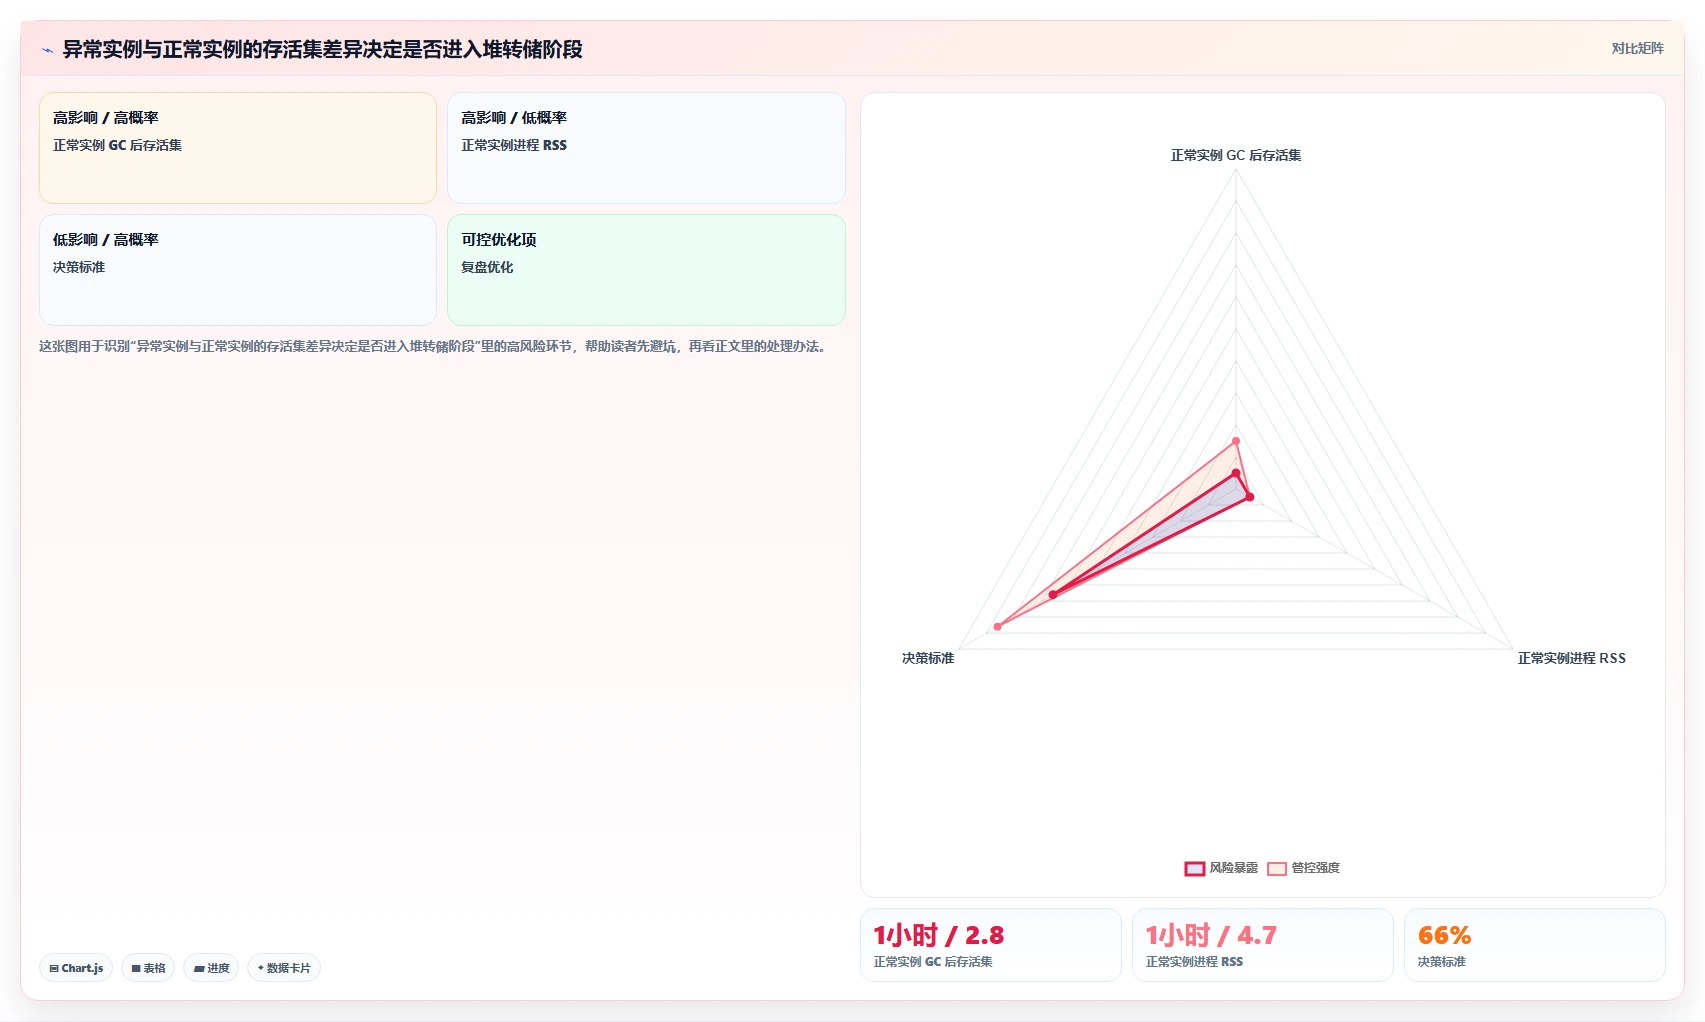This screenshot has width=1705, height=1022.
Task: Click 管控强度 data point on top axis
Action: point(1236,441)
